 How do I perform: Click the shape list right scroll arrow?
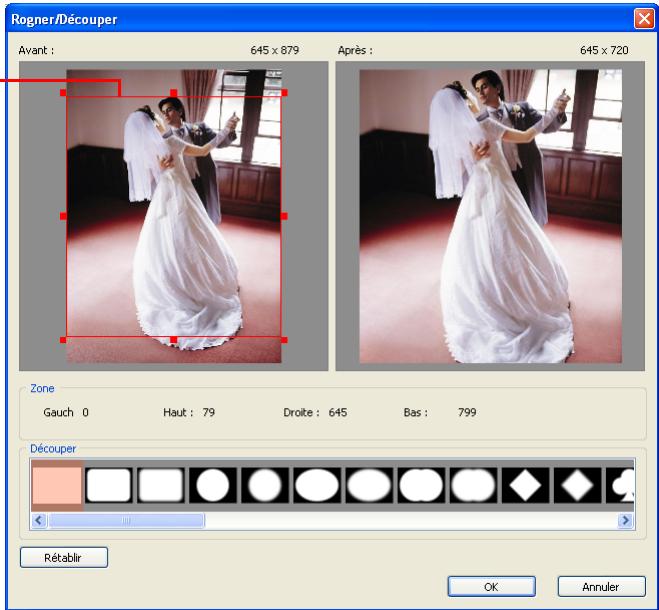click(x=625, y=520)
